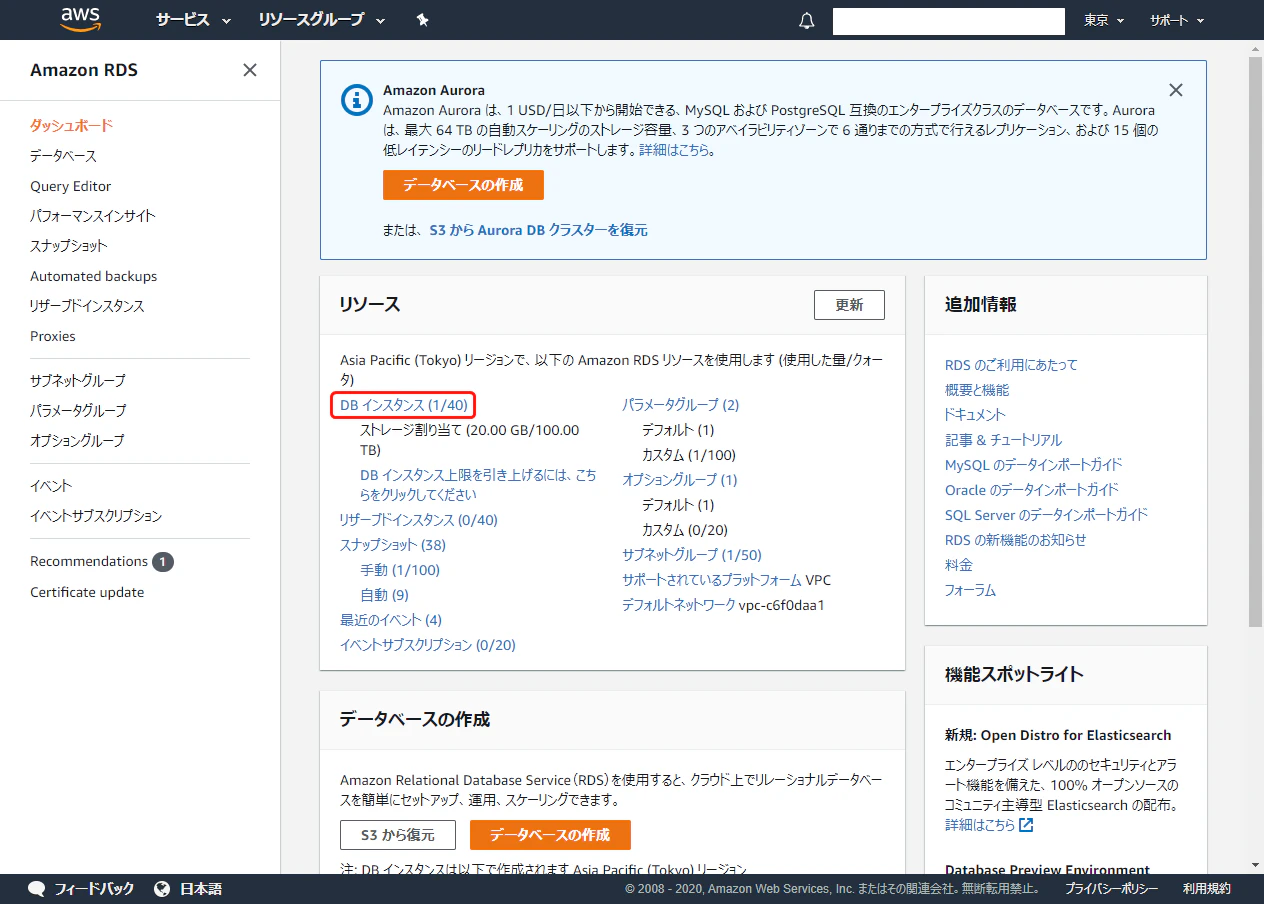The width and height of the screenshot is (1264, 904).
Task: Open 自動 (9) snapshots link
Action: point(384,595)
